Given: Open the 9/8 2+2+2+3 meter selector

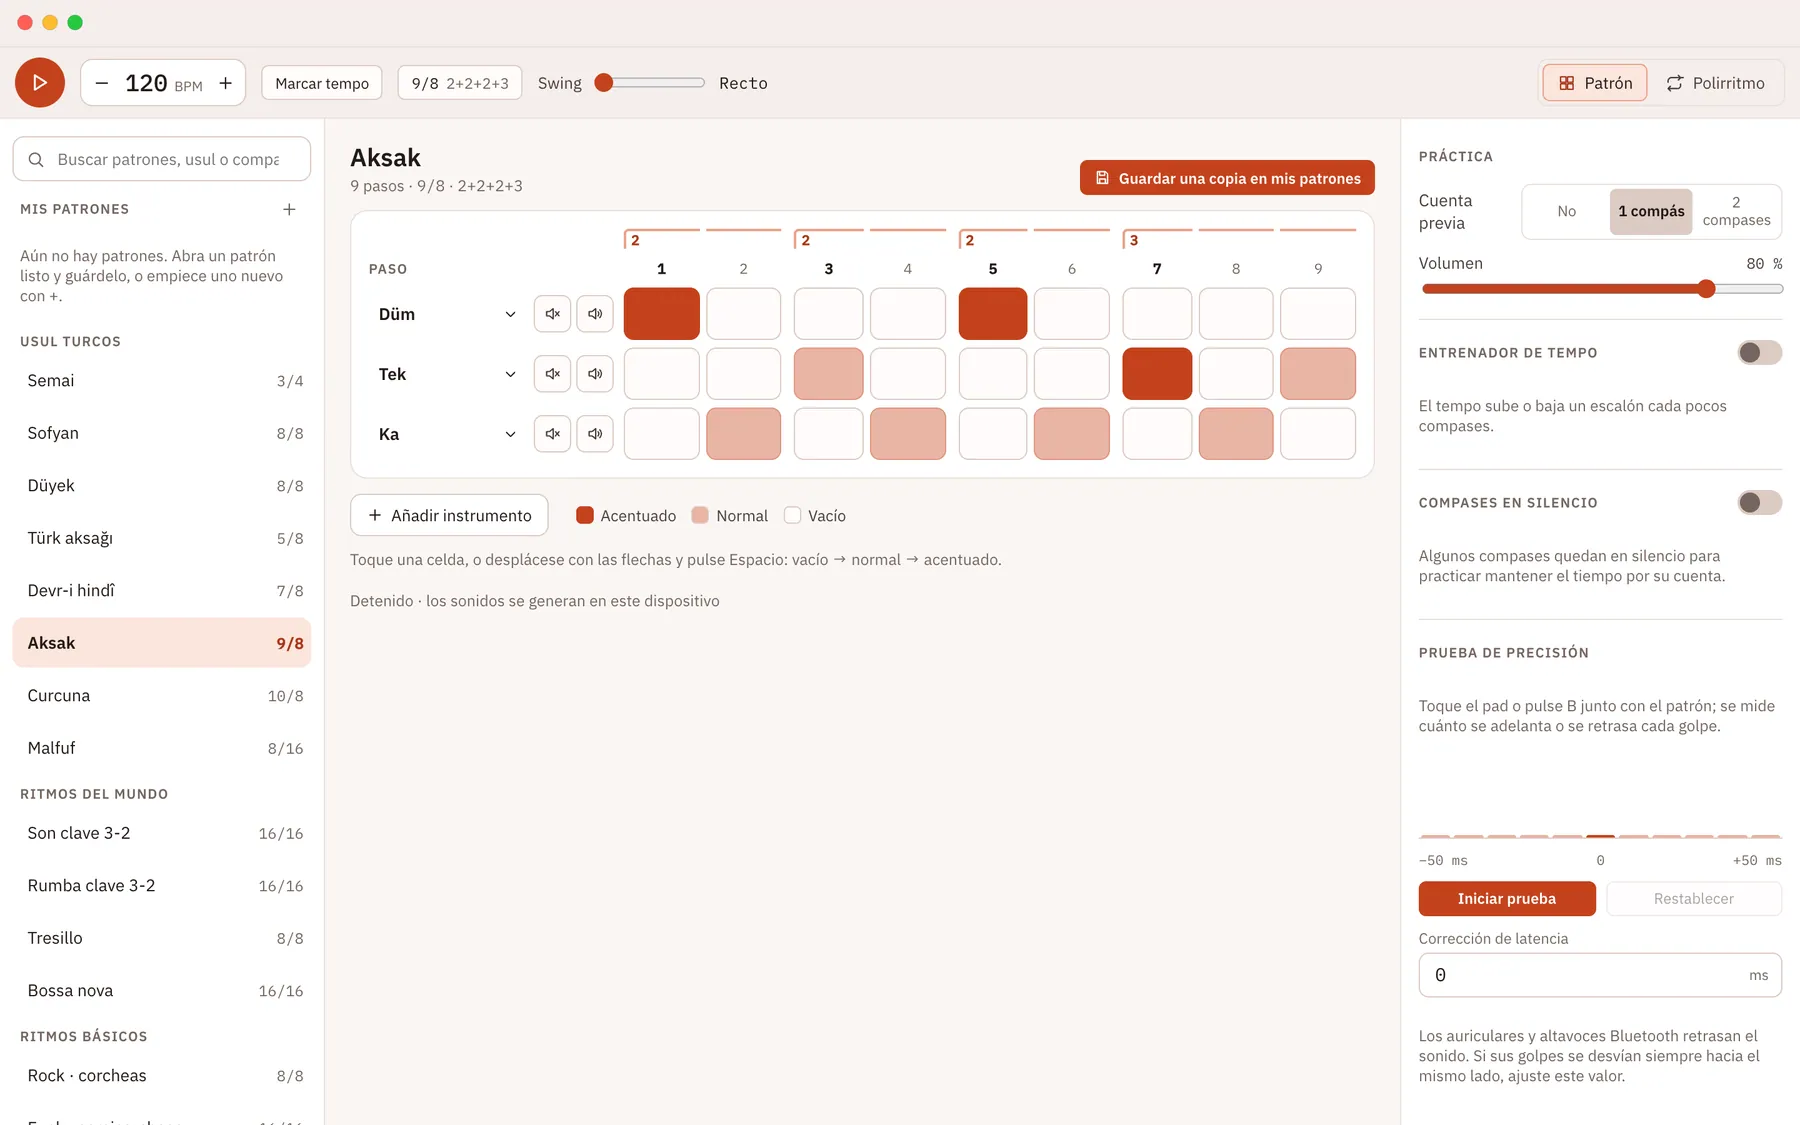Looking at the screenshot, I should pos(460,83).
